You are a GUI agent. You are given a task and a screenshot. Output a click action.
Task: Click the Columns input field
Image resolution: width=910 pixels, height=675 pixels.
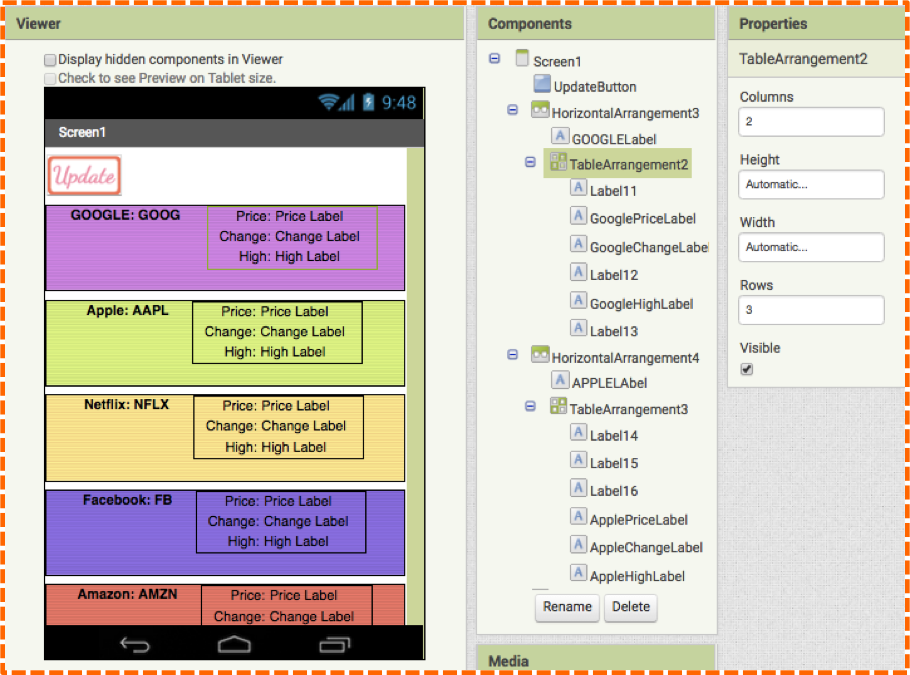tap(811, 122)
